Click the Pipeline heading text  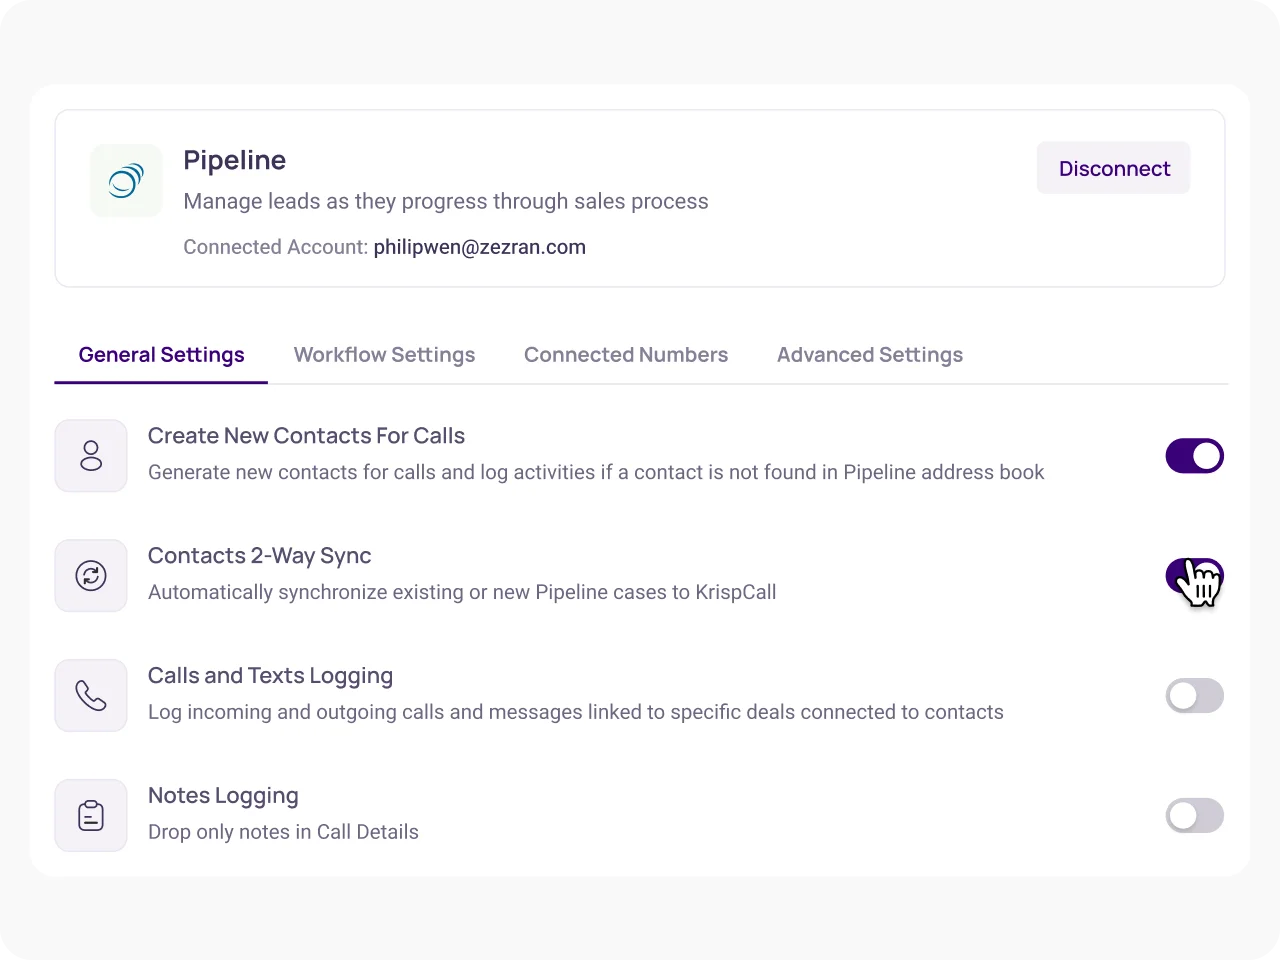(x=235, y=161)
